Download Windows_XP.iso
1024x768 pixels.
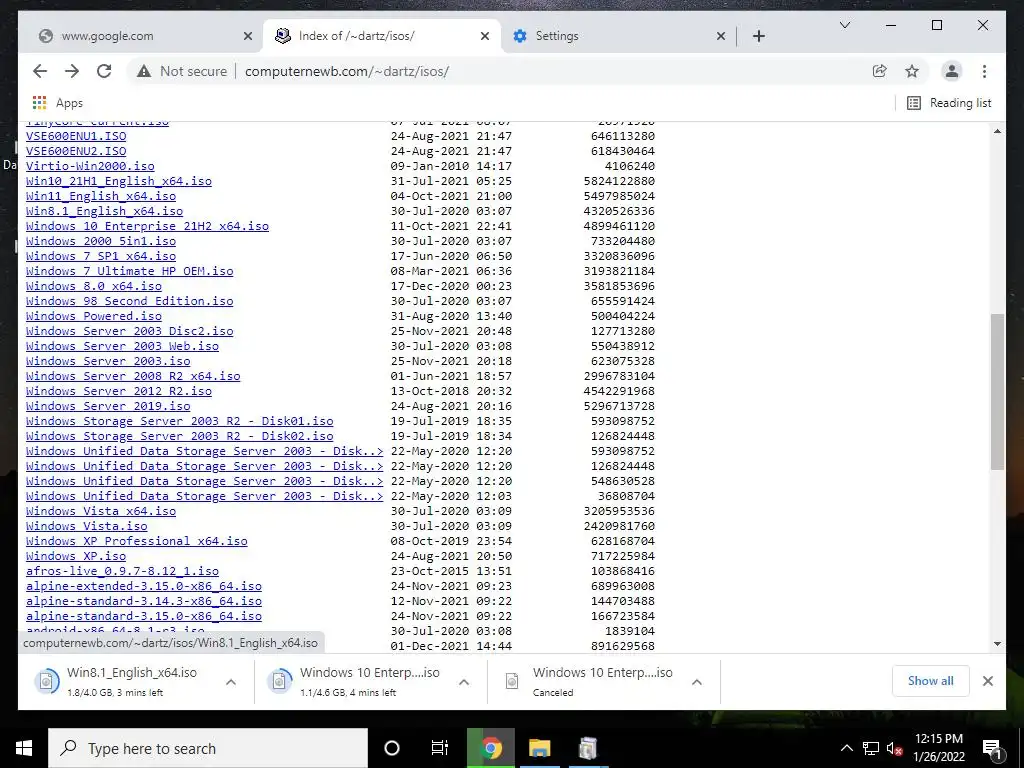(76, 556)
